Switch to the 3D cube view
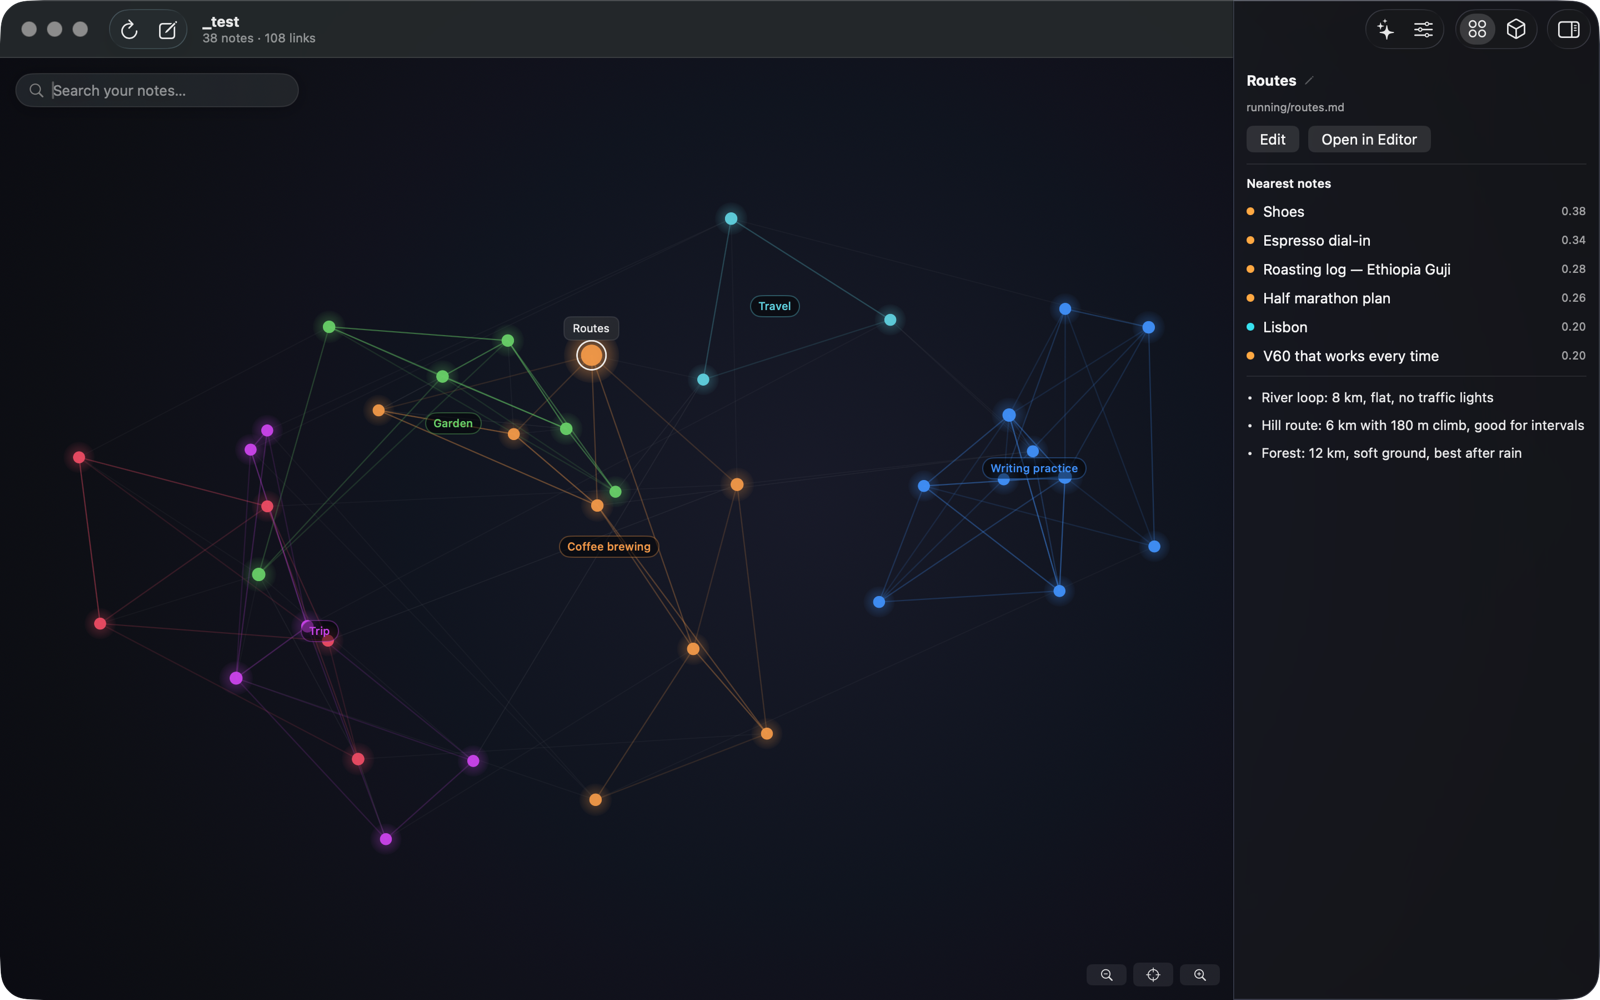Image resolution: width=1600 pixels, height=1000 pixels. tap(1516, 30)
